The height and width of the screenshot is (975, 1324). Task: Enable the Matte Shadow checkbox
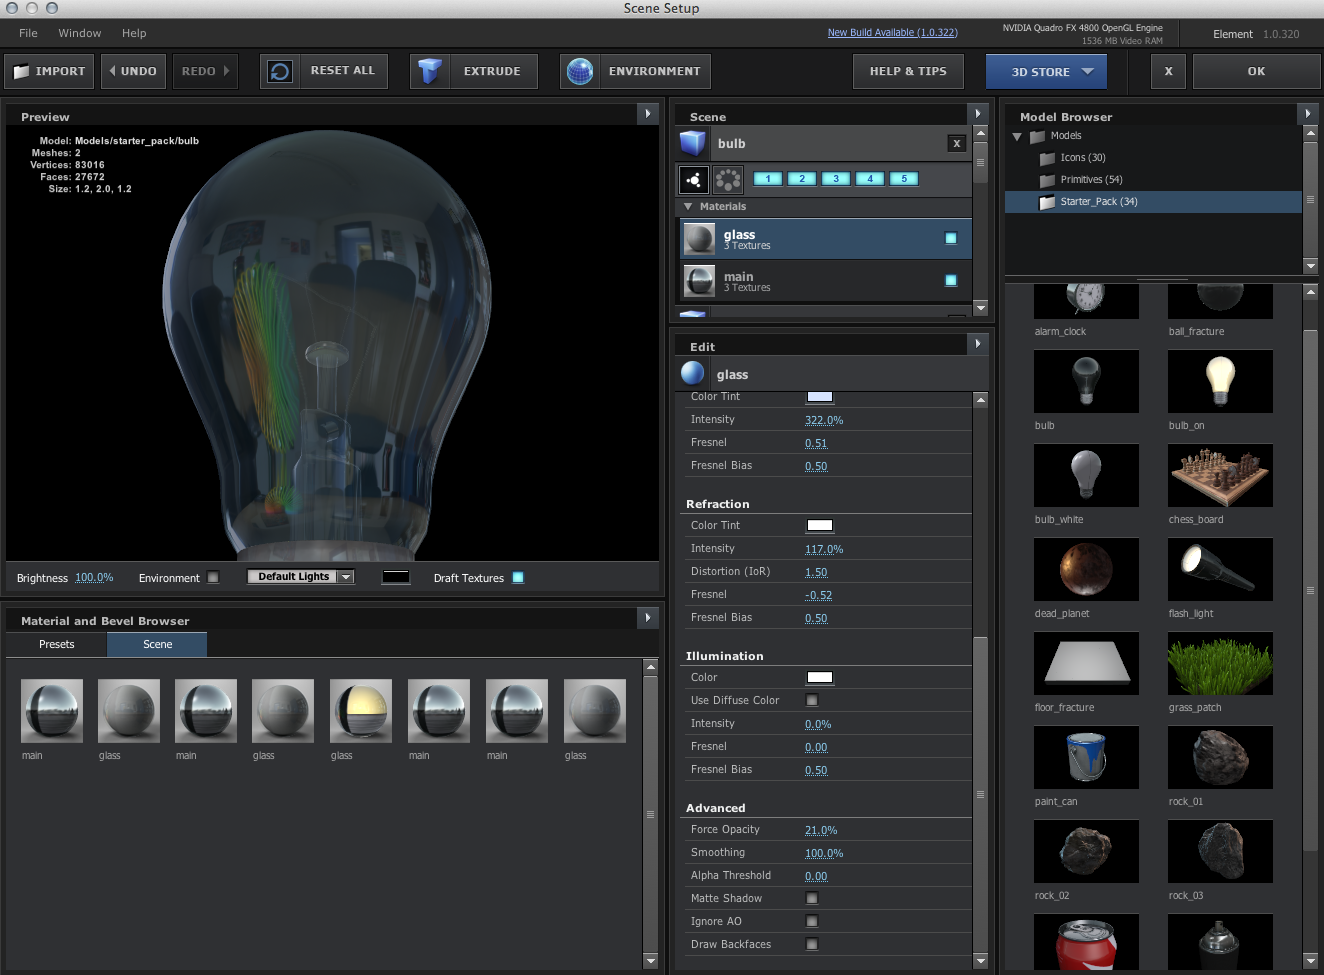tap(812, 898)
